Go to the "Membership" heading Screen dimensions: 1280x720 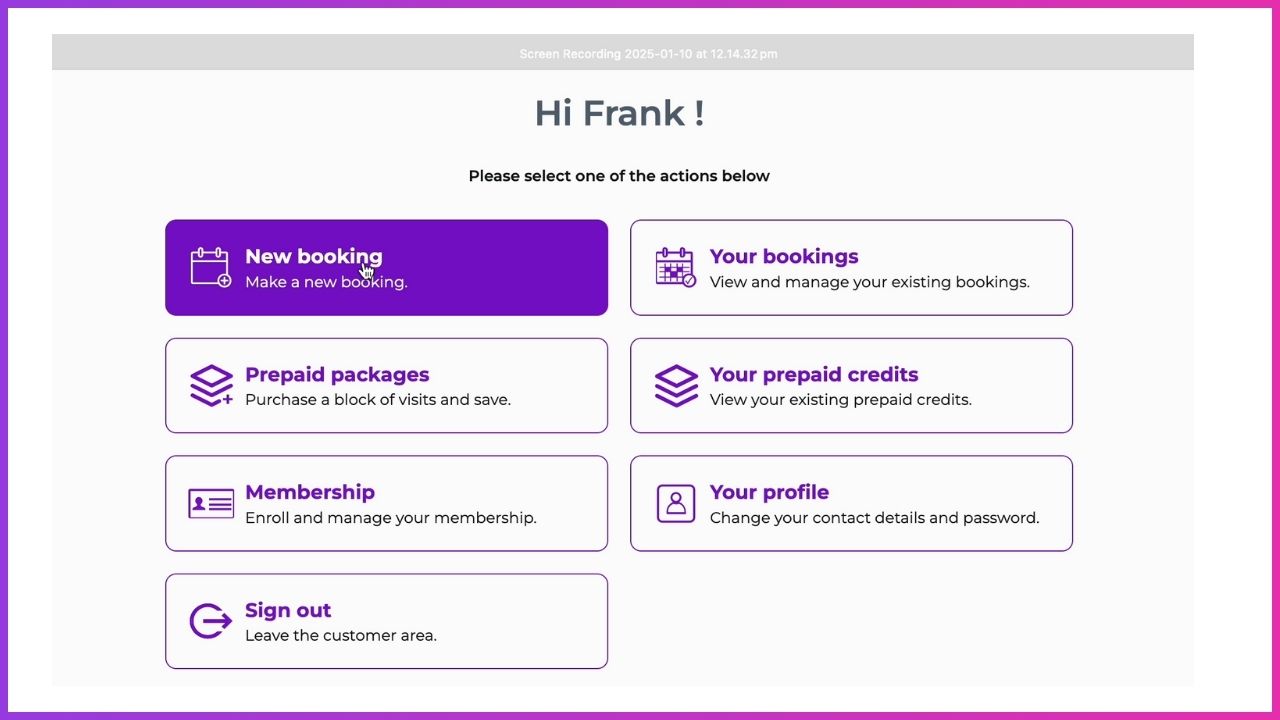(x=310, y=492)
